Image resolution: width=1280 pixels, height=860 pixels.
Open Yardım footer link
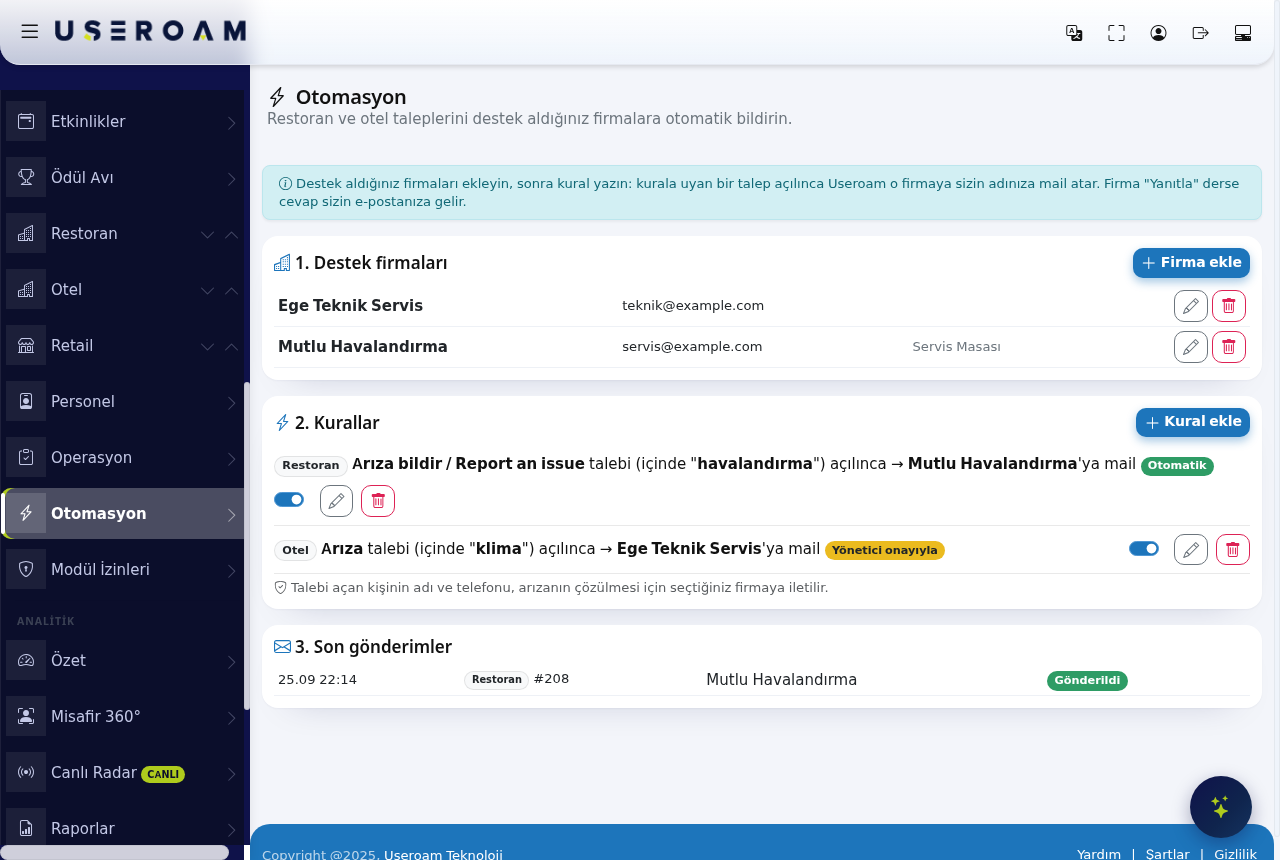1099,854
